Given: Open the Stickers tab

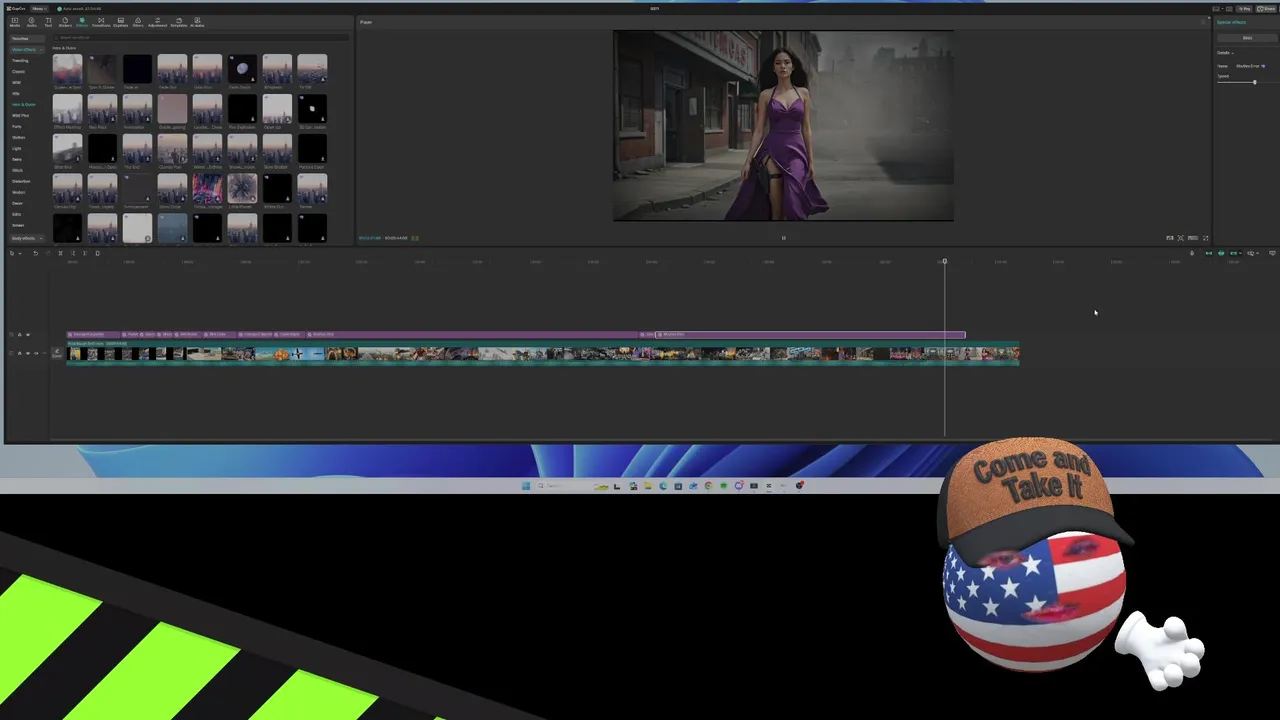Looking at the screenshot, I should (65, 22).
